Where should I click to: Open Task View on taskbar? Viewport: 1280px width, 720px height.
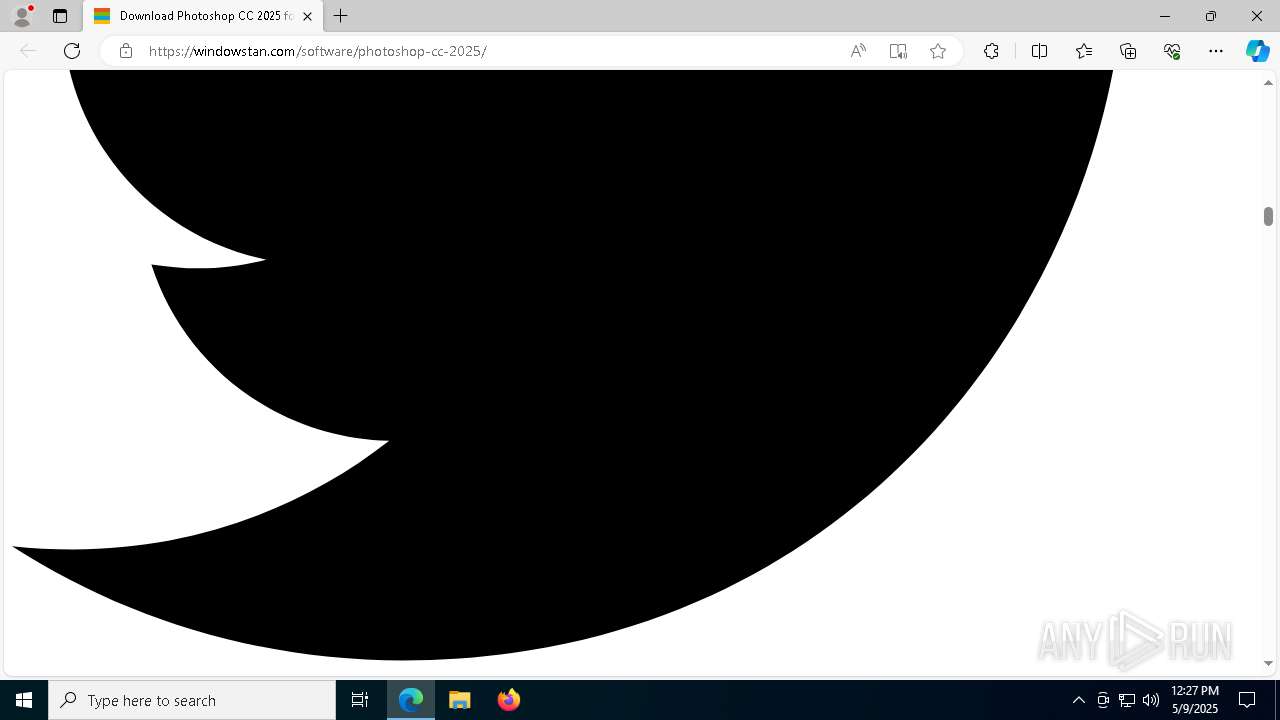click(360, 700)
